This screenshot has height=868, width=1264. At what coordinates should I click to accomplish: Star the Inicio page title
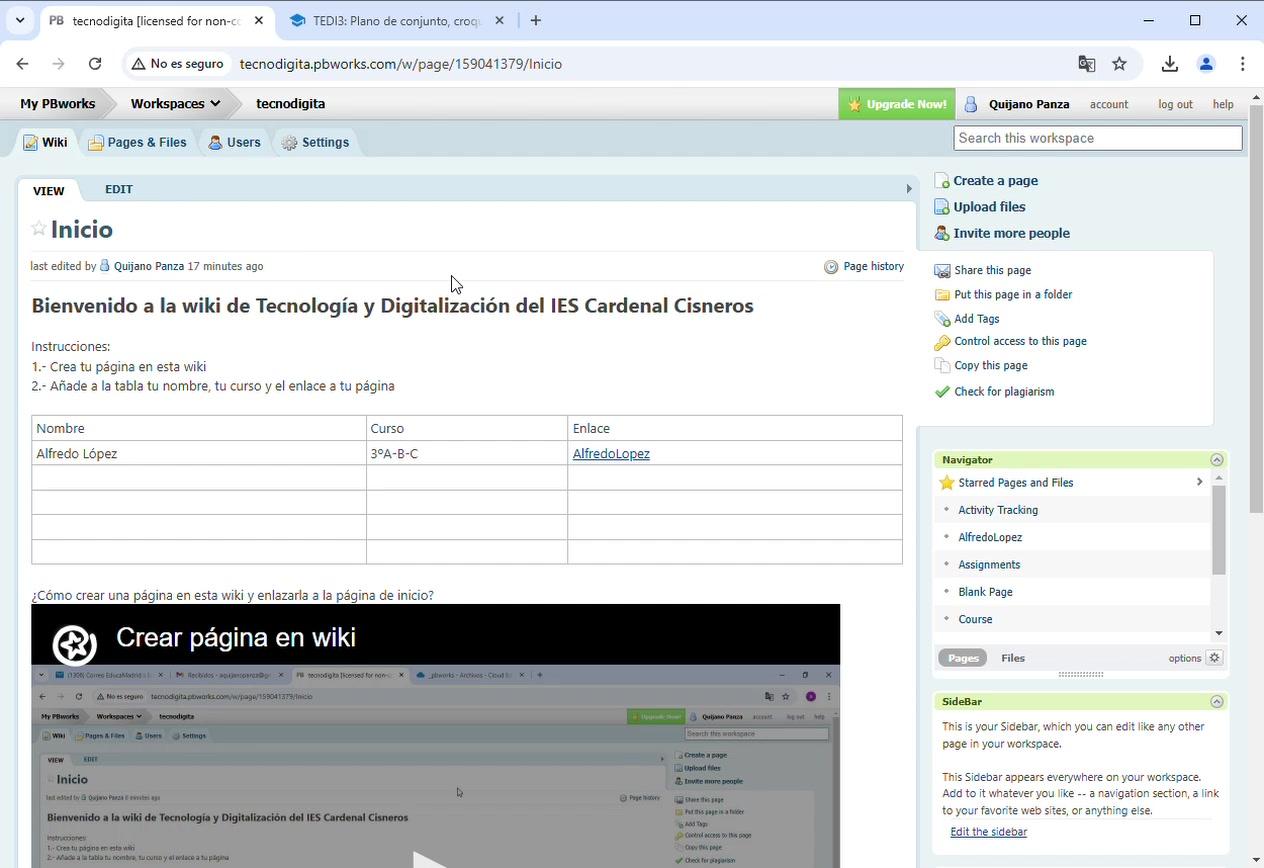pyautogui.click(x=39, y=229)
